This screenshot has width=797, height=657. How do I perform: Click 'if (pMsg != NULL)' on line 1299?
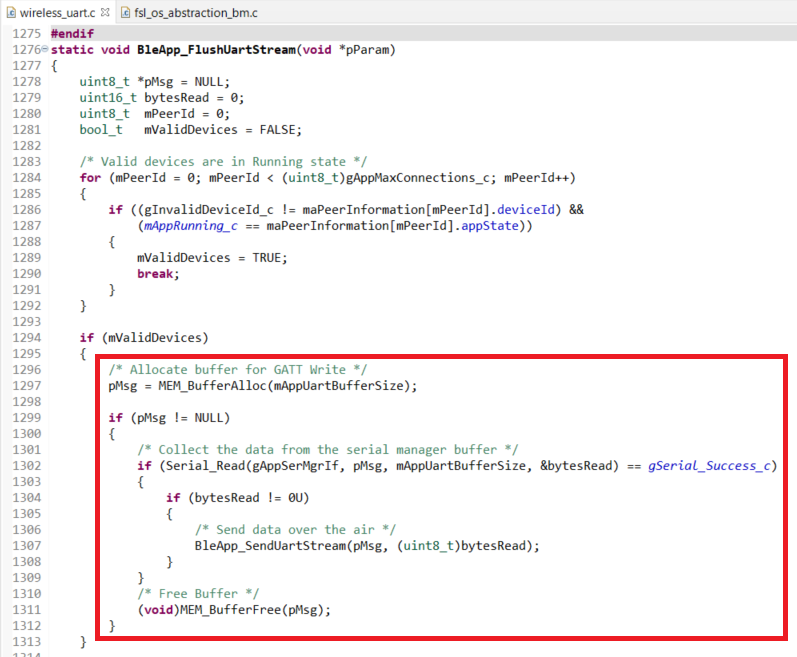tap(169, 418)
